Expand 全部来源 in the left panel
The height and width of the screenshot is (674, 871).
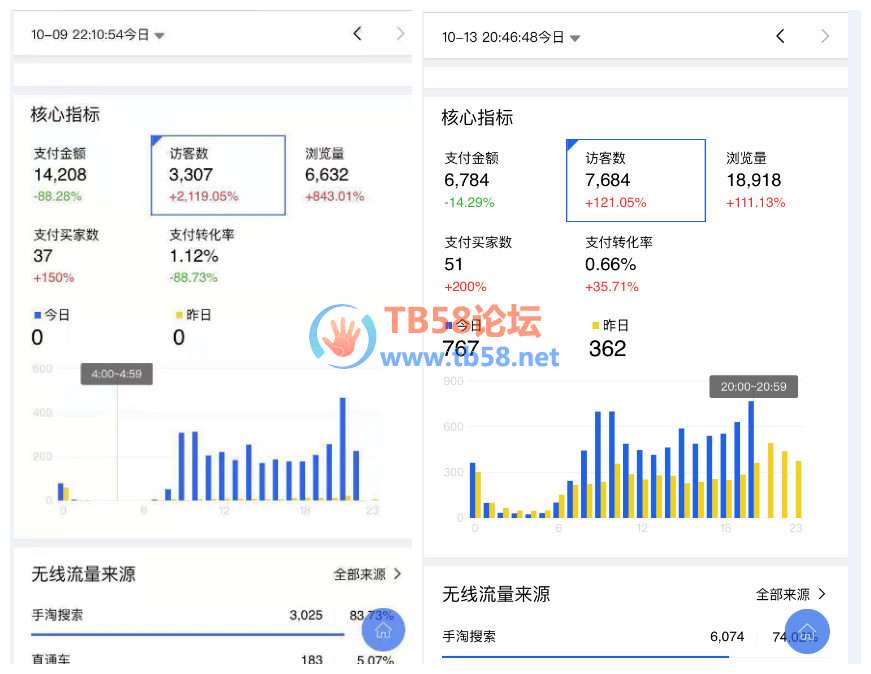click(367, 574)
